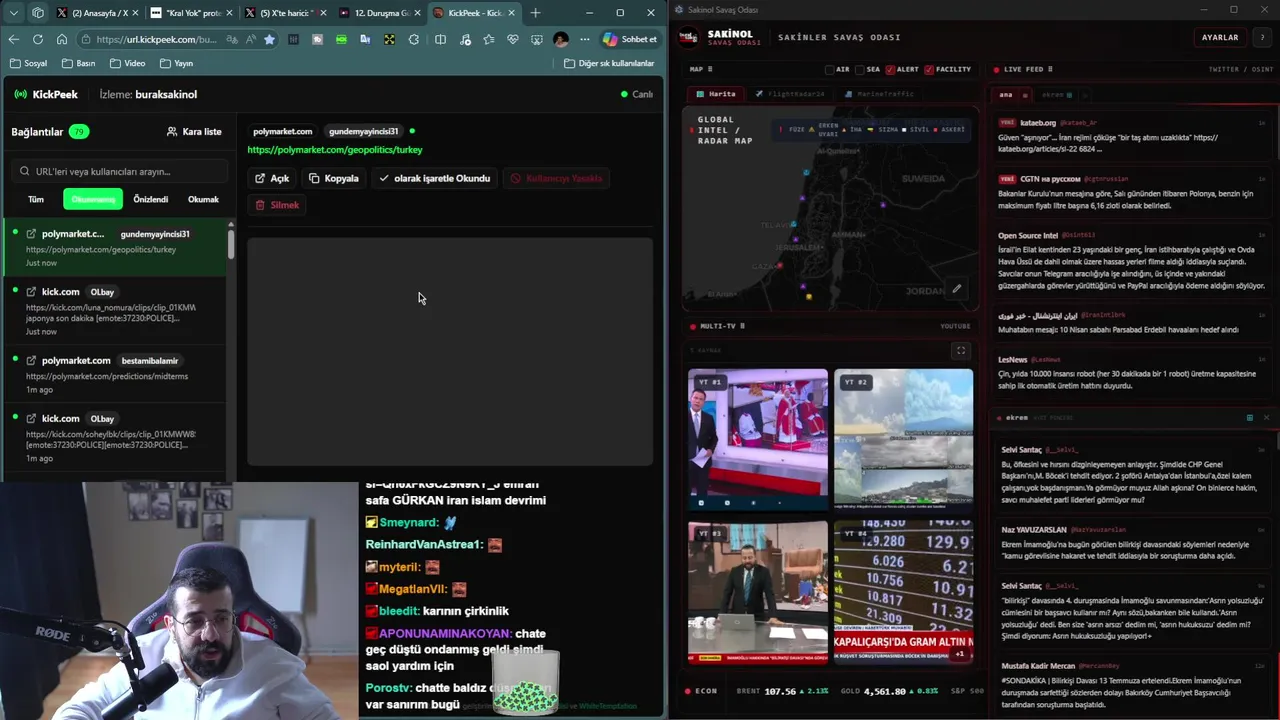Select the Tüm filter
The width and height of the screenshot is (1280, 720).
(36, 199)
